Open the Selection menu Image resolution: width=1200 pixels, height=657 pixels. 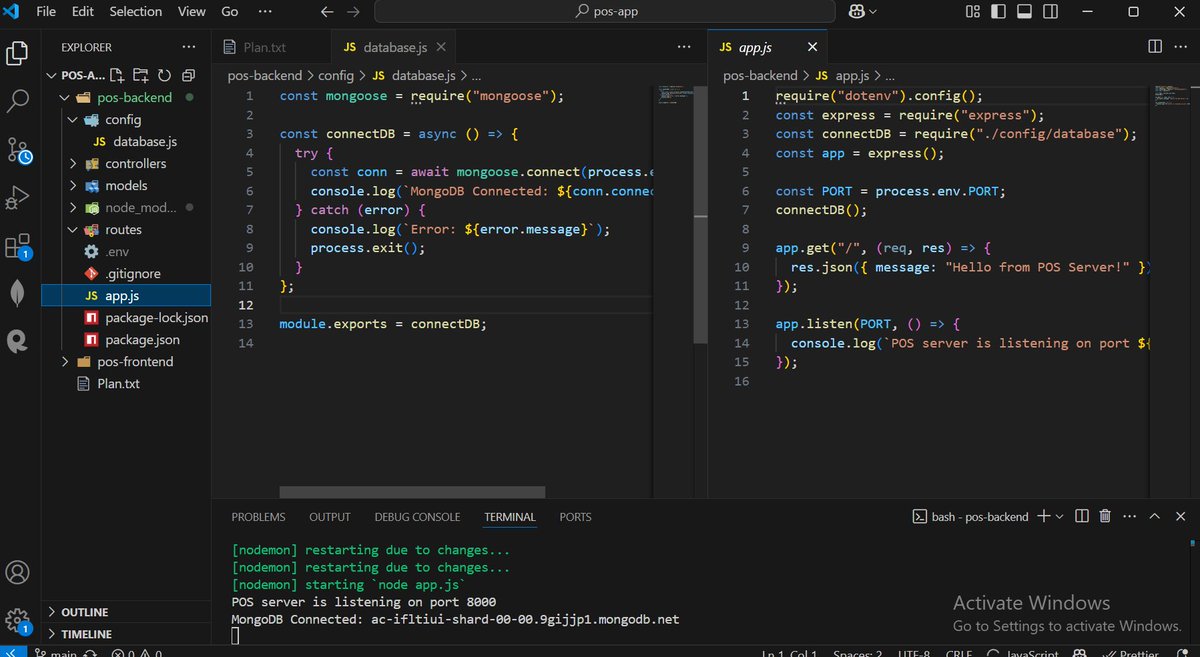coord(135,12)
